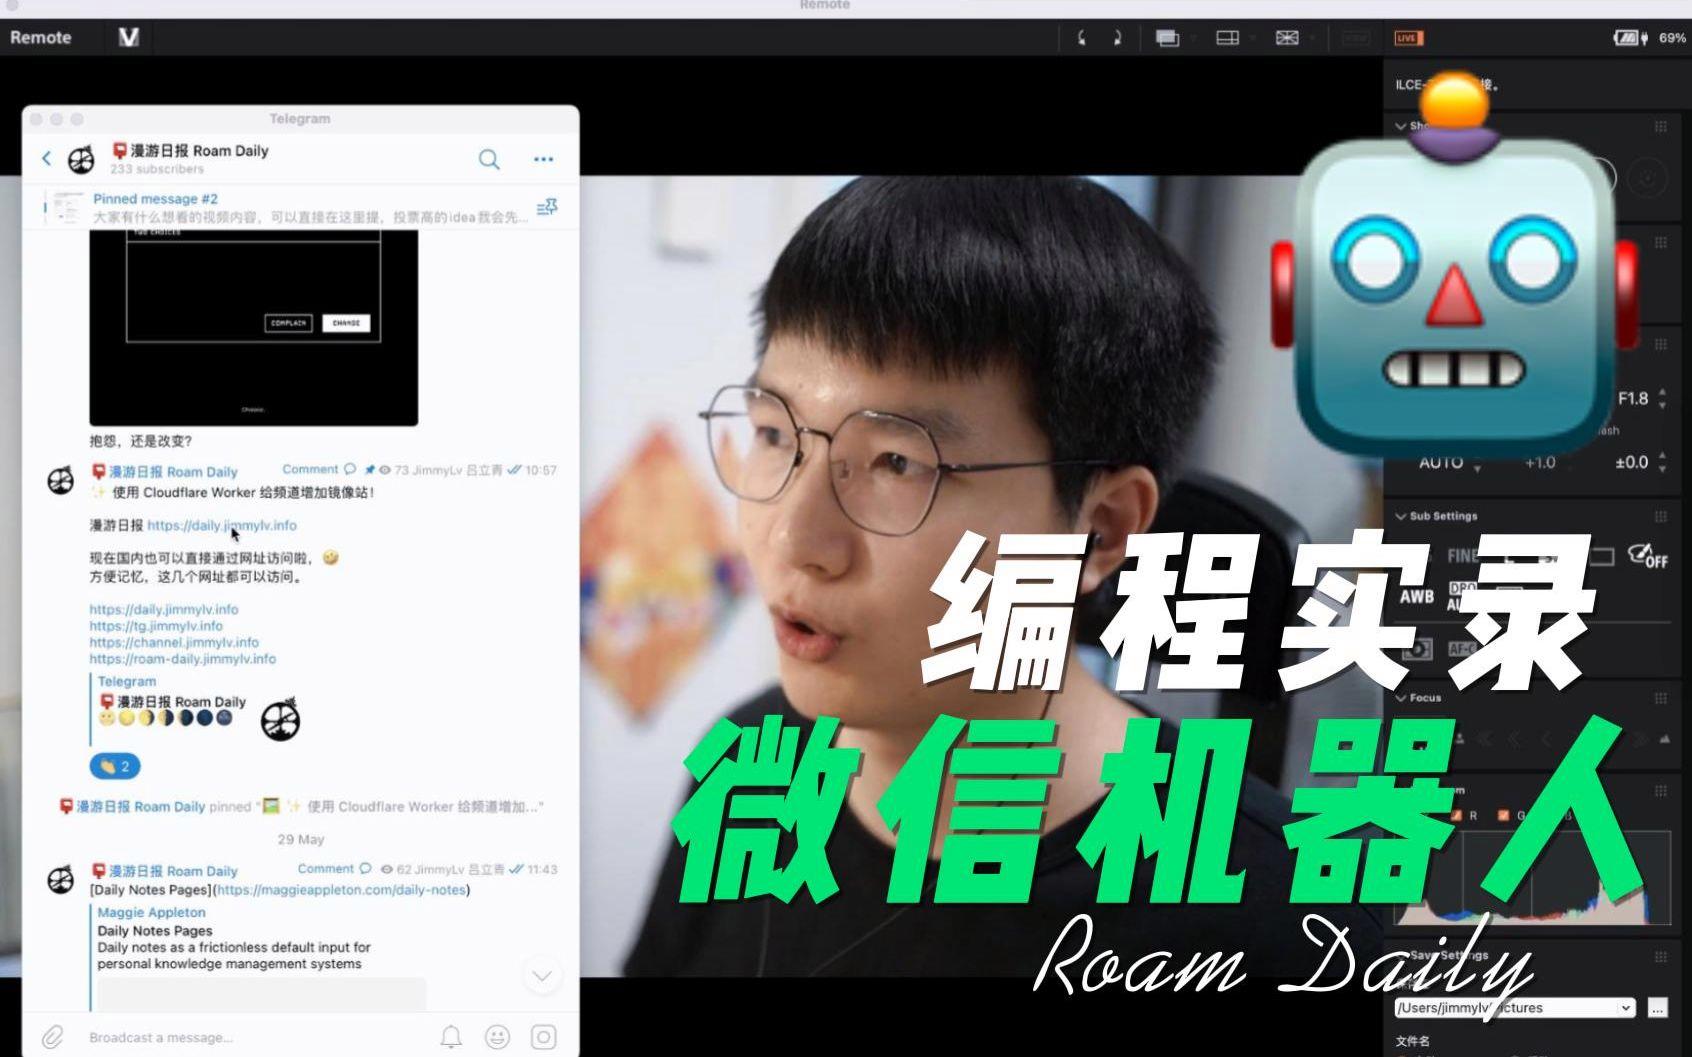Click the FINE image quality setting
The height and width of the screenshot is (1057, 1692).
click(x=1462, y=555)
